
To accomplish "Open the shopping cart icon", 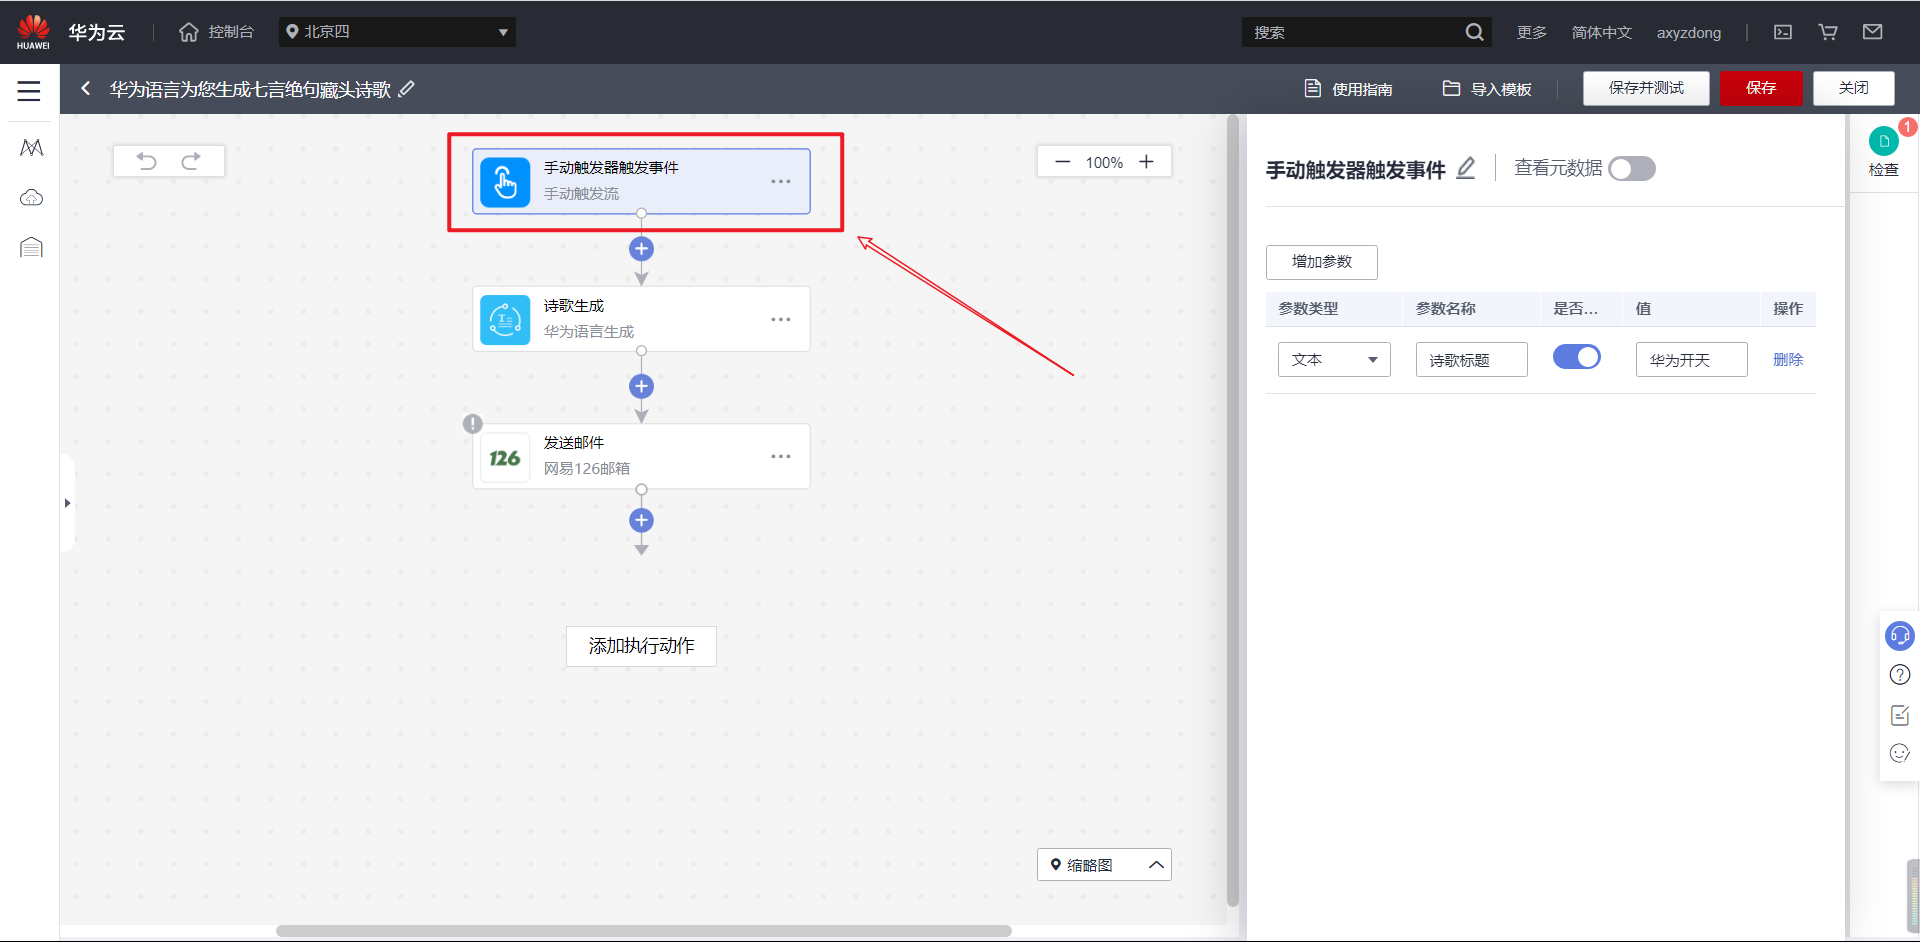I will point(1828,32).
